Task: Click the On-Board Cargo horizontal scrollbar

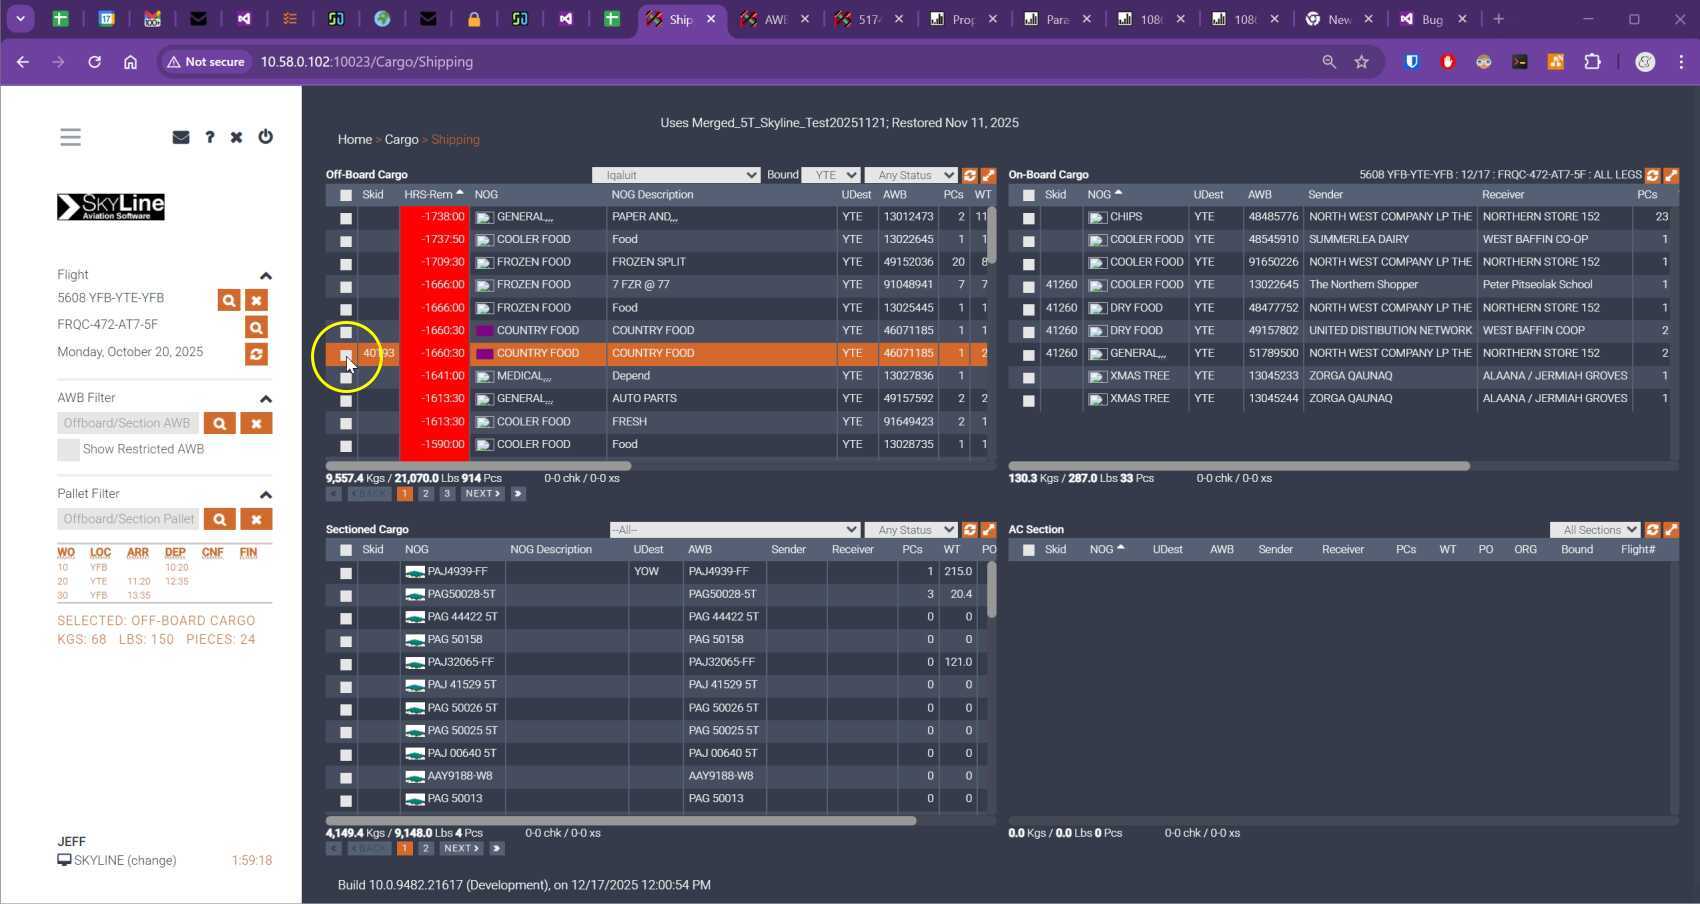Action: pos(1239,466)
